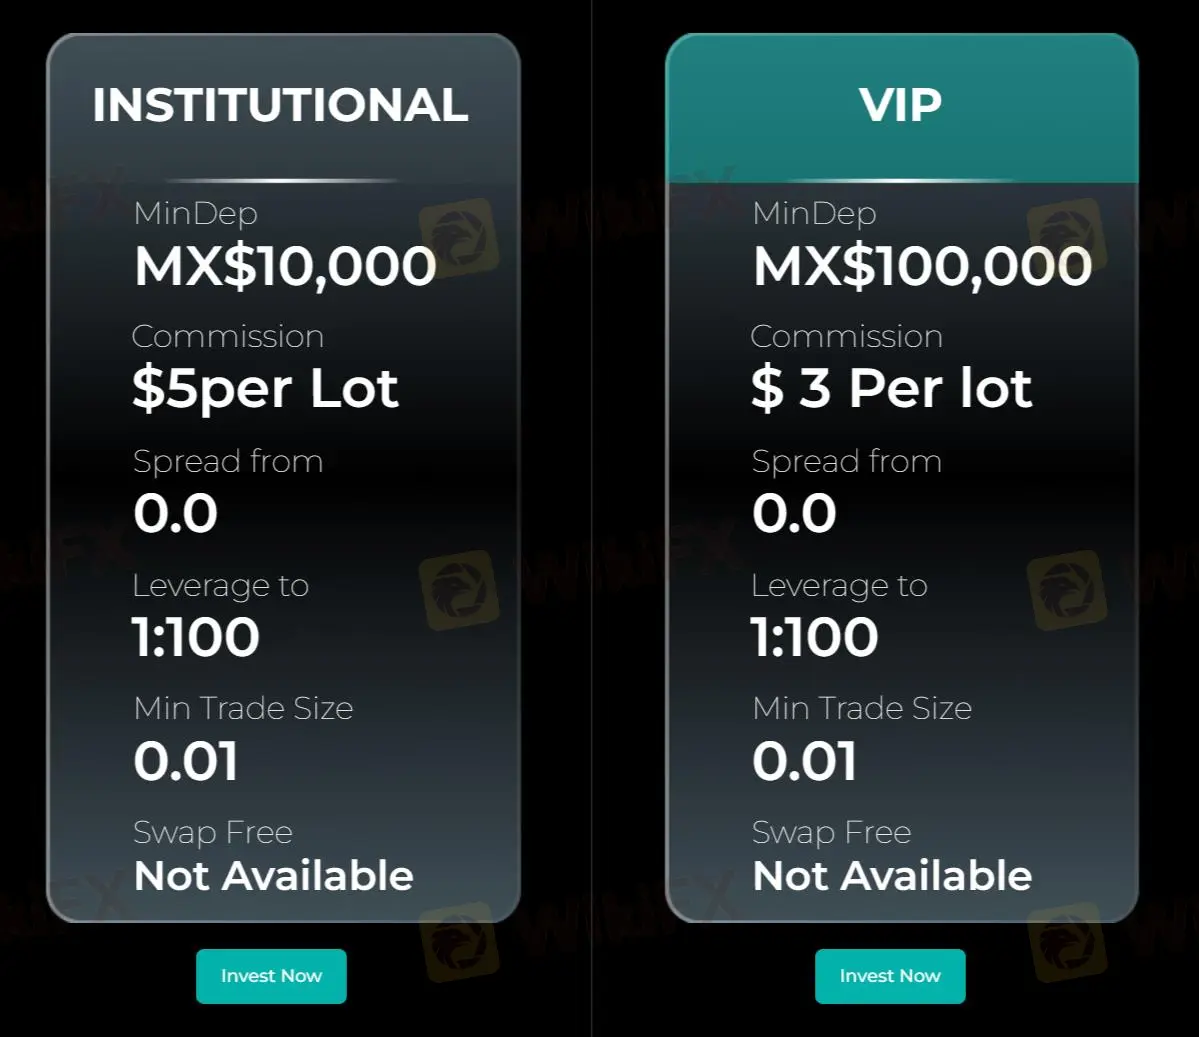The height and width of the screenshot is (1037, 1199).
Task: Click Invest Now under the VIP plan
Action: (x=890, y=976)
